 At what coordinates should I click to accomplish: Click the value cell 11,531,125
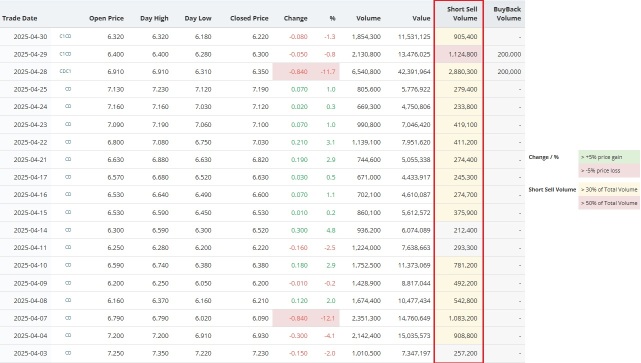click(414, 36)
